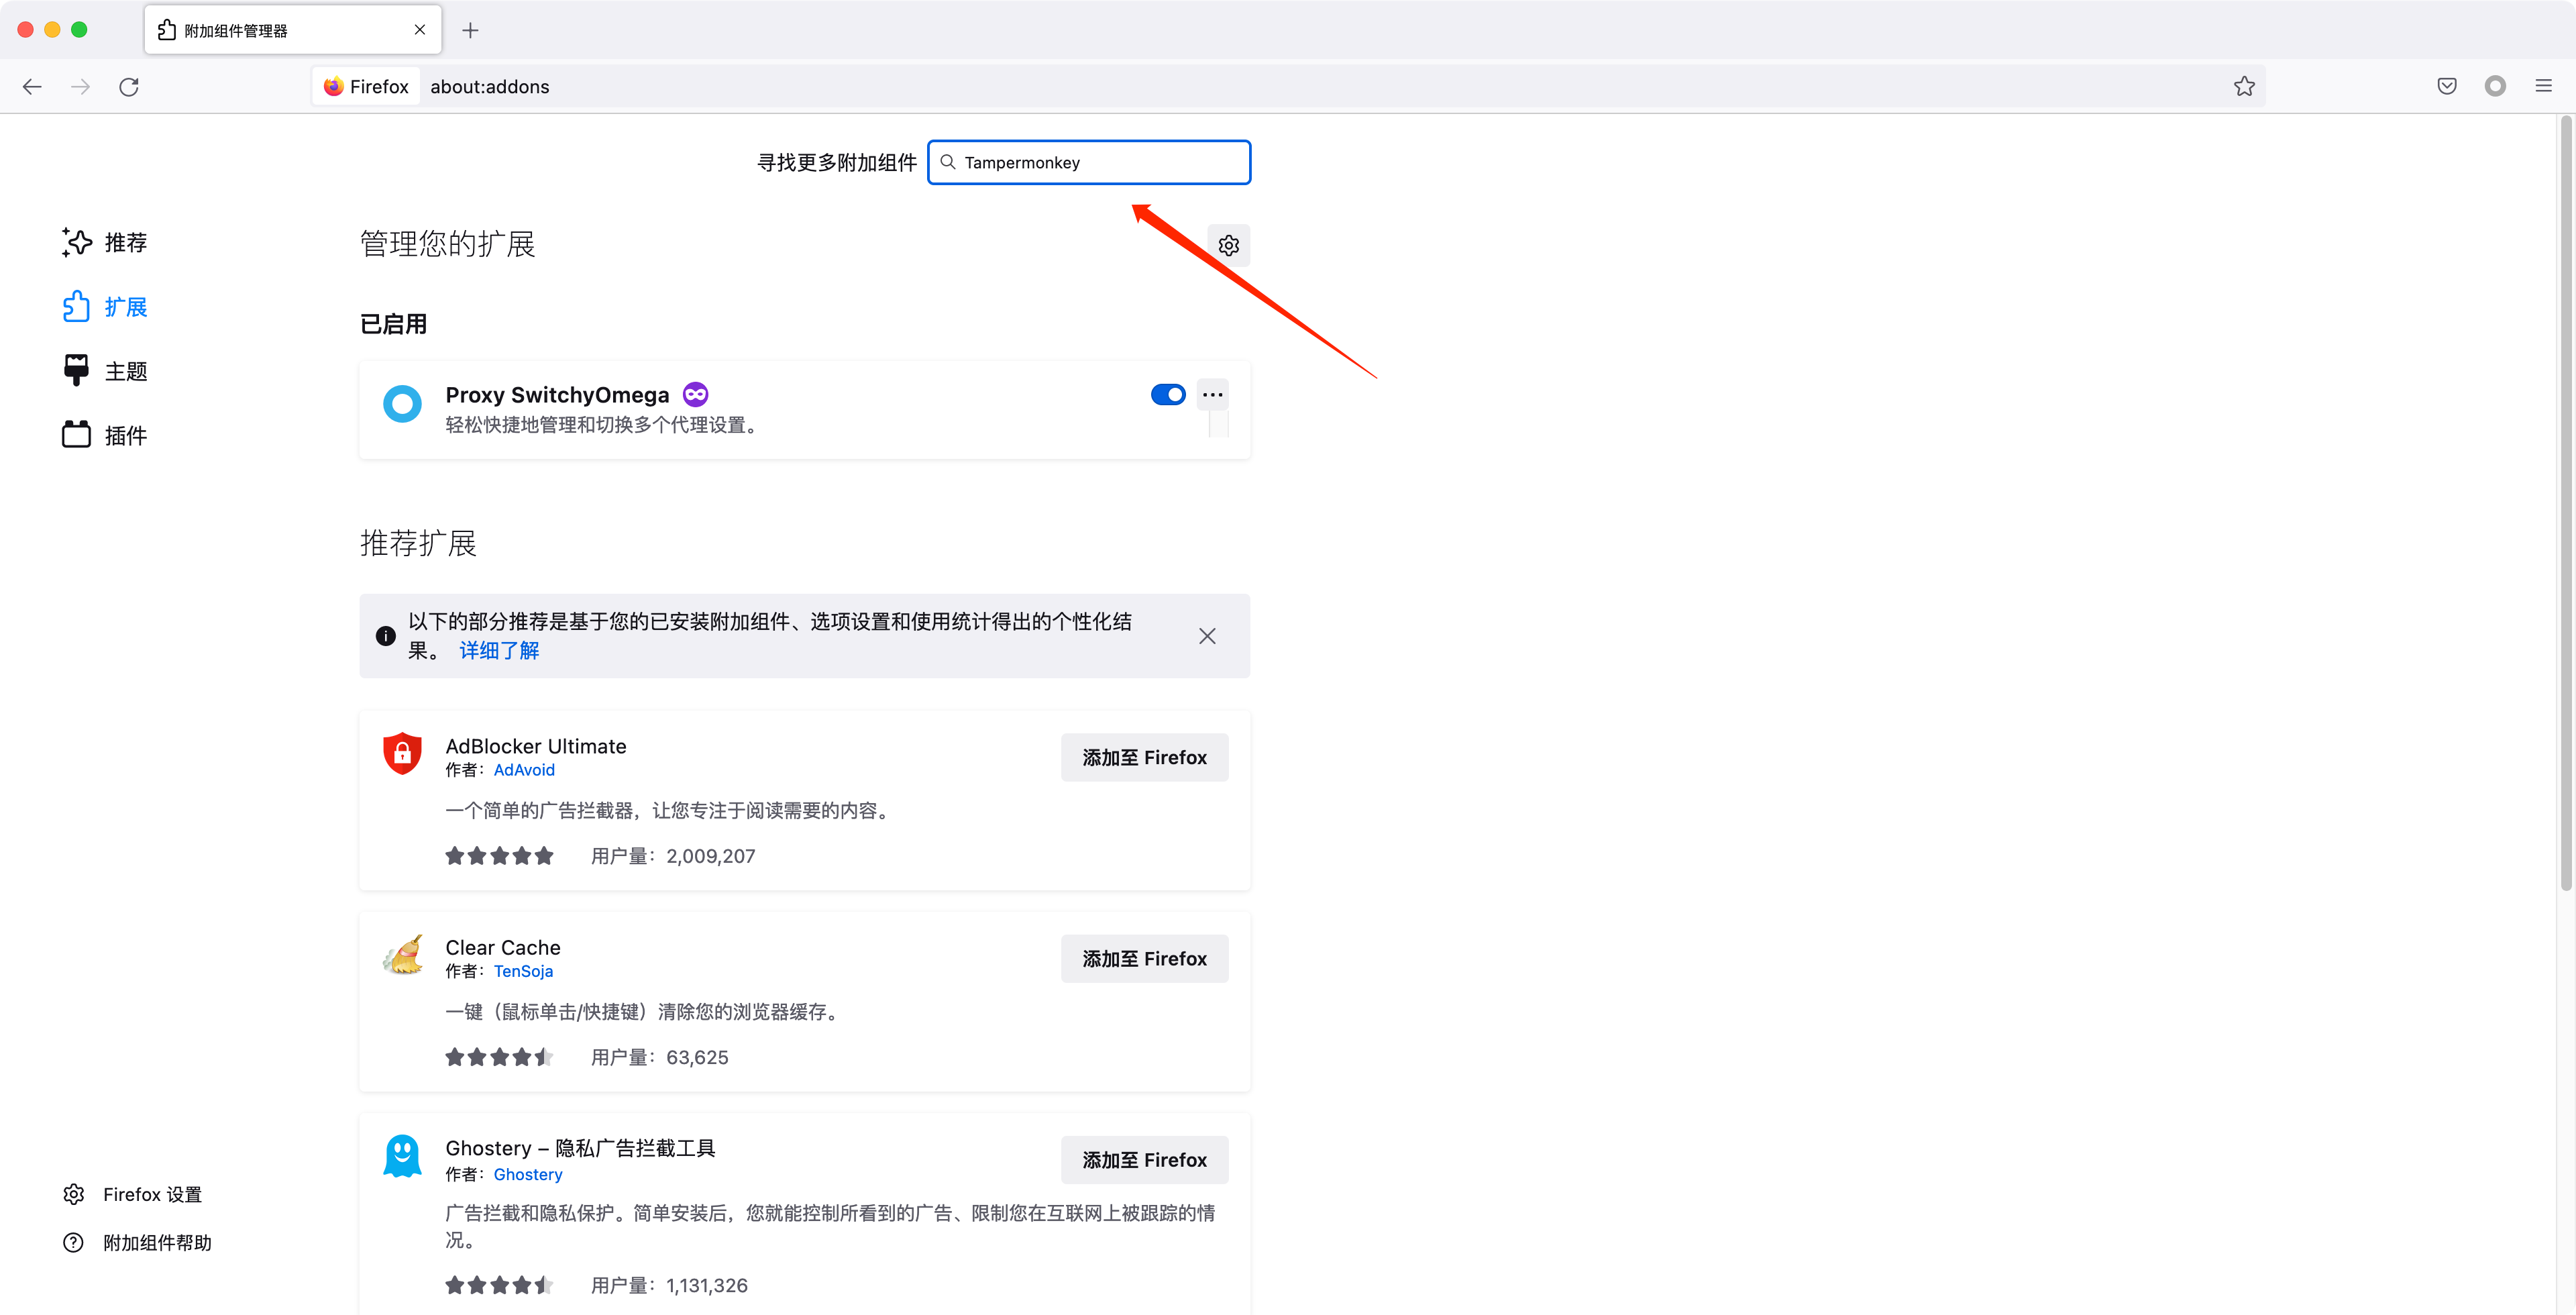Open the extension tools gear menu

click(1229, 245)
